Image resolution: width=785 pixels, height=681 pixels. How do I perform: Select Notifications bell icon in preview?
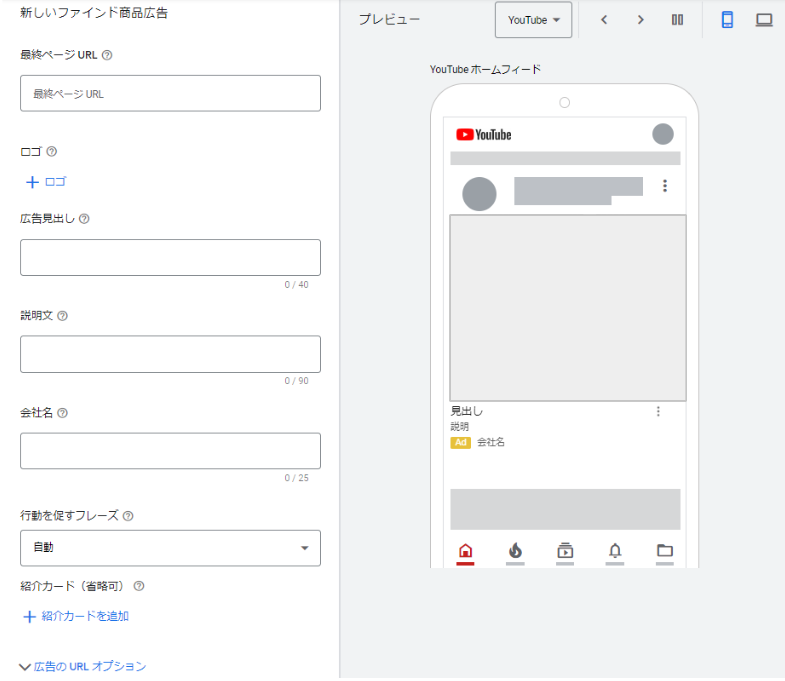coord(615,551)
